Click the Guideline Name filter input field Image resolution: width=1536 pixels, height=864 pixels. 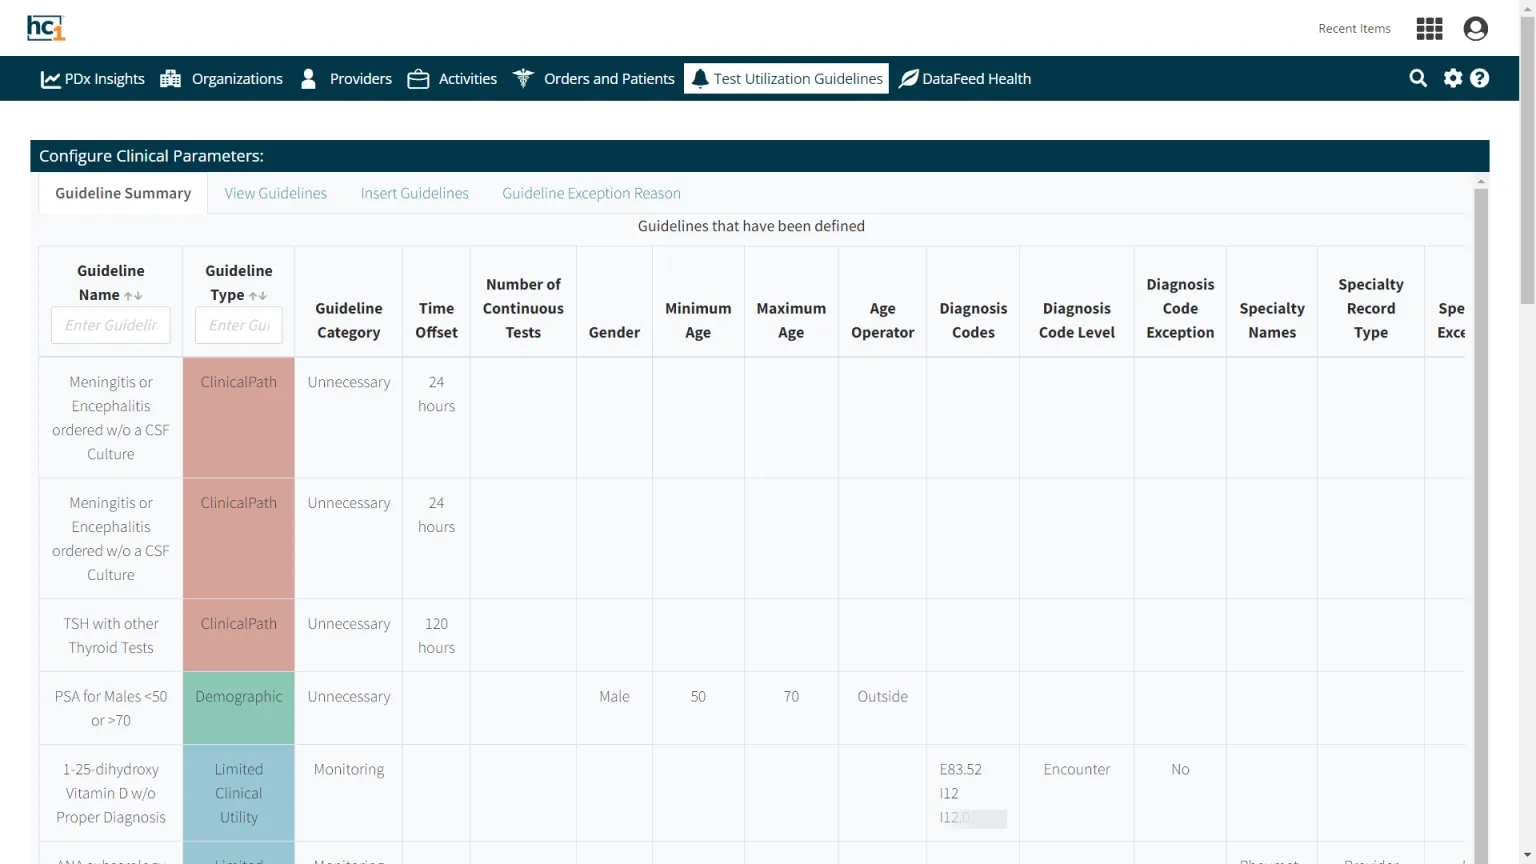[110, 325]
